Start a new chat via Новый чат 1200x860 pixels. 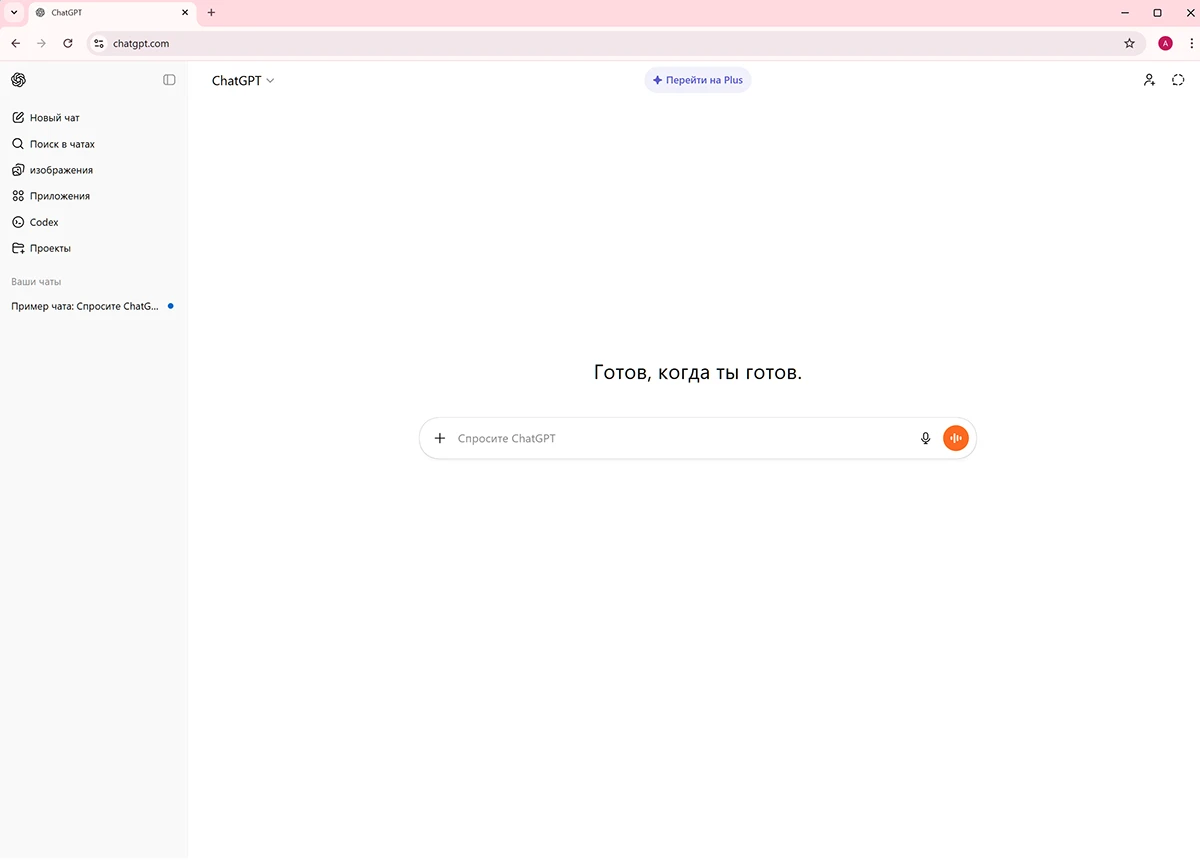(54, 118)
